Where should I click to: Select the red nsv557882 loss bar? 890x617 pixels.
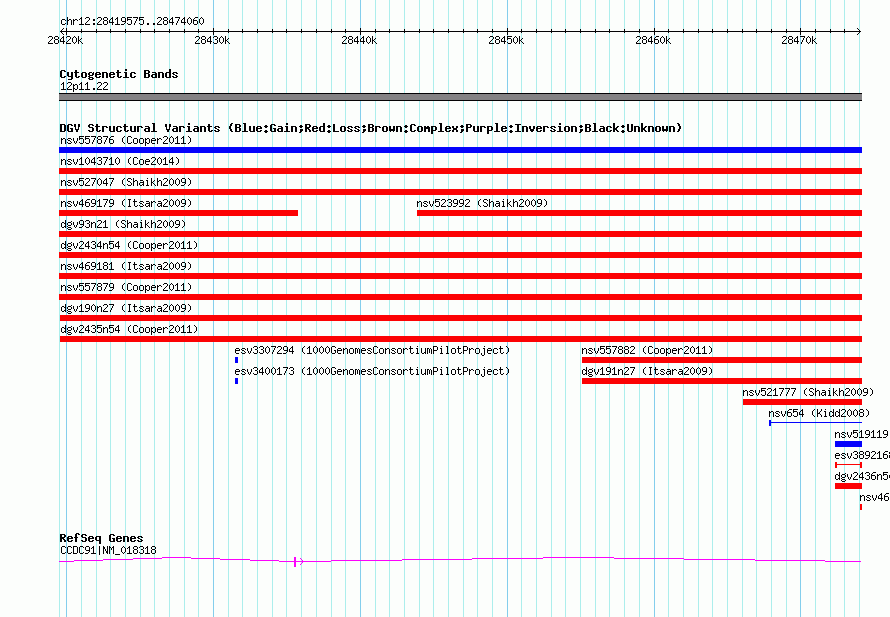point(722,360)
